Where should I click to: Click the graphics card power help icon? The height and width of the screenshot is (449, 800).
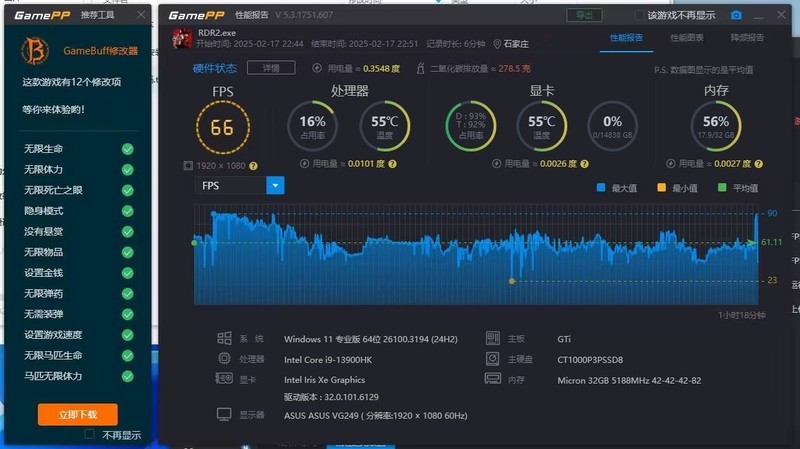click(x=584, y=164)
